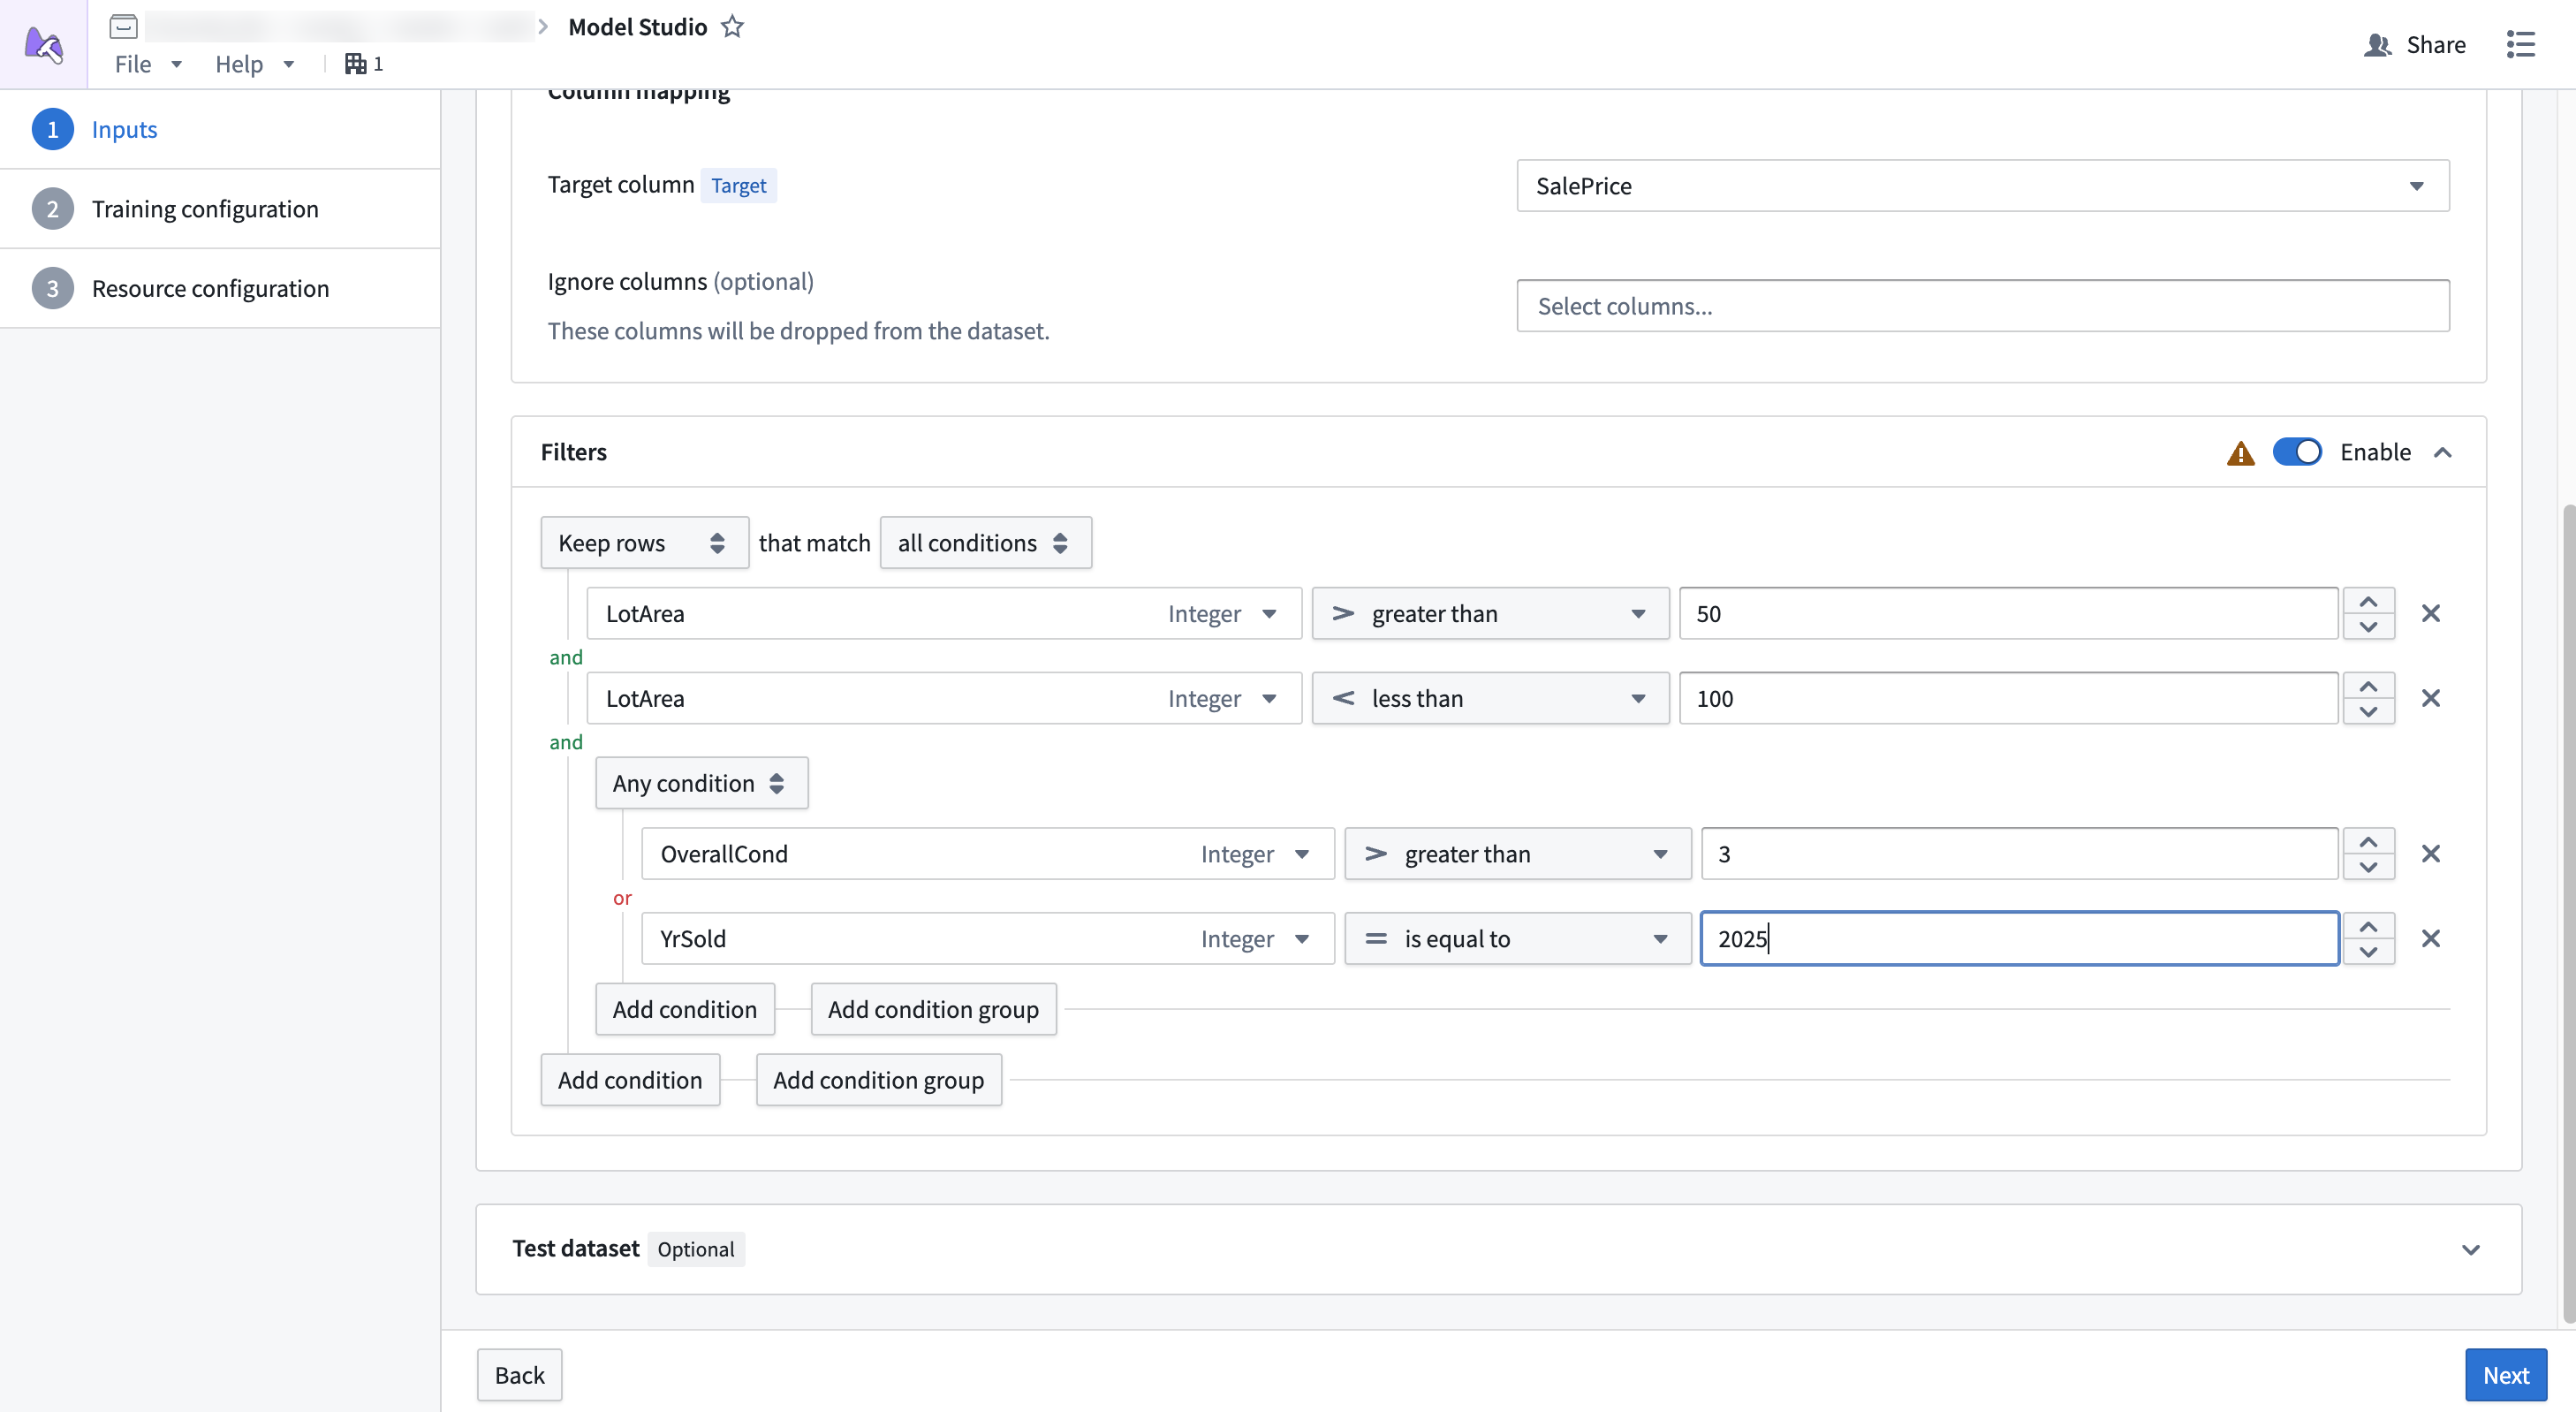Click the Next button
Image resolution: width=2576 pixels, height=1412 pixels.
click(2505, 1374)
